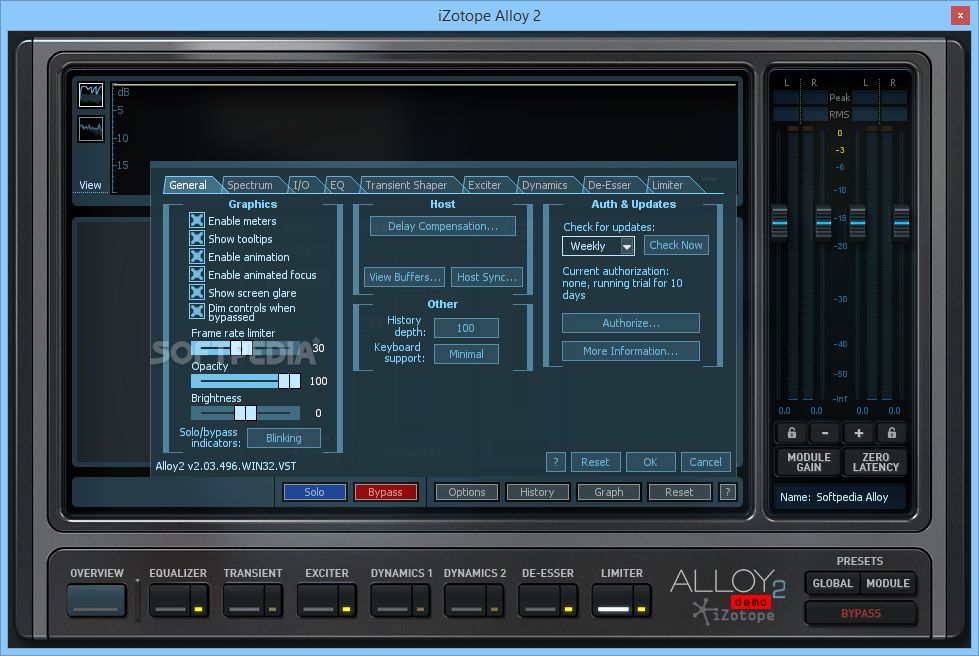Toggle the blue Solo button

(315, 492)
